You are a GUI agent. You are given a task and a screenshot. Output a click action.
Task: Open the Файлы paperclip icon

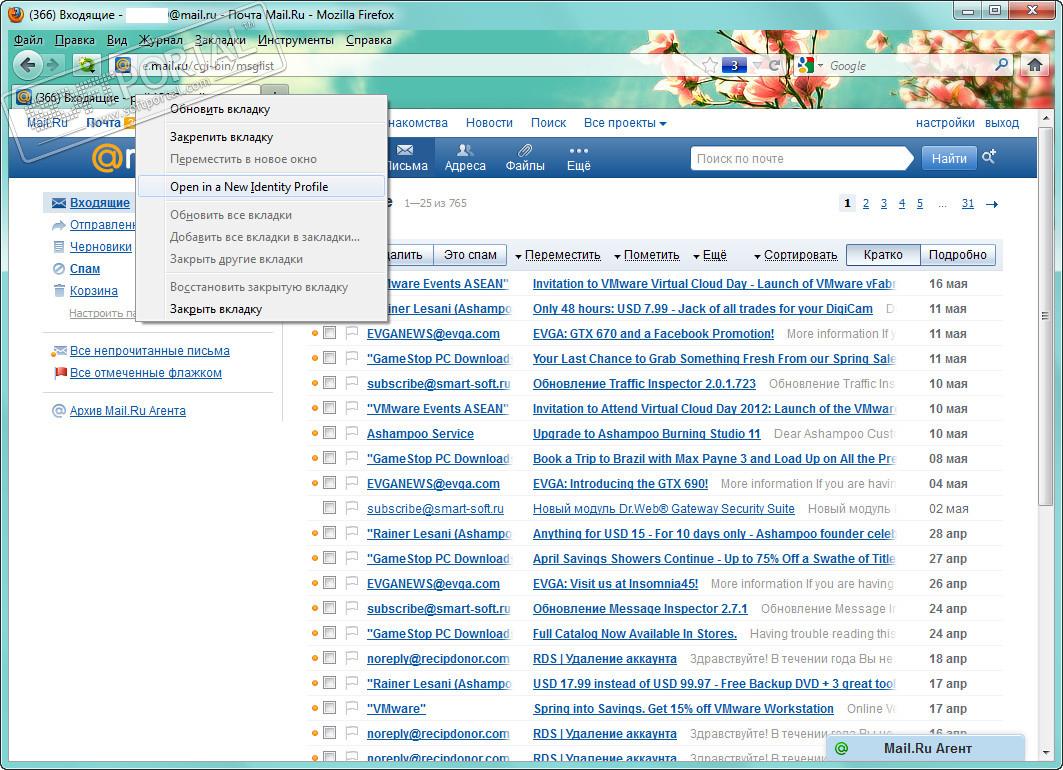tap(525, 150)
